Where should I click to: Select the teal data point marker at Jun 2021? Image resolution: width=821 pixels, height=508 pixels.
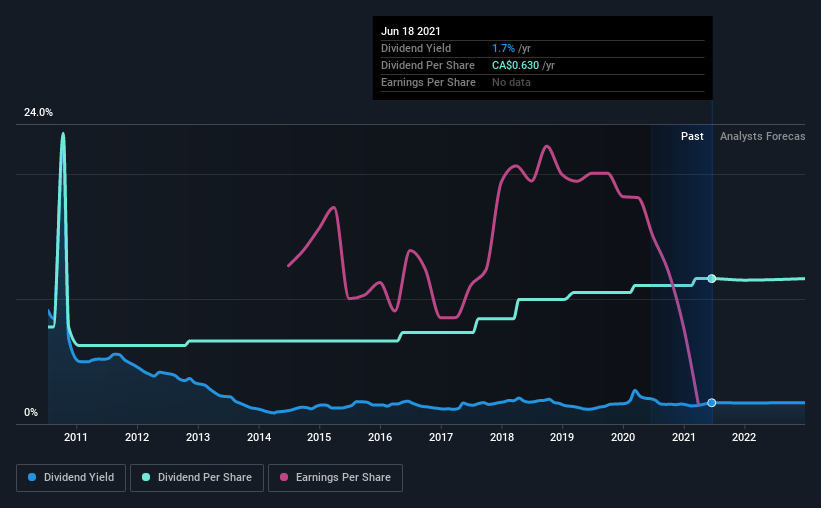point(712,279)
